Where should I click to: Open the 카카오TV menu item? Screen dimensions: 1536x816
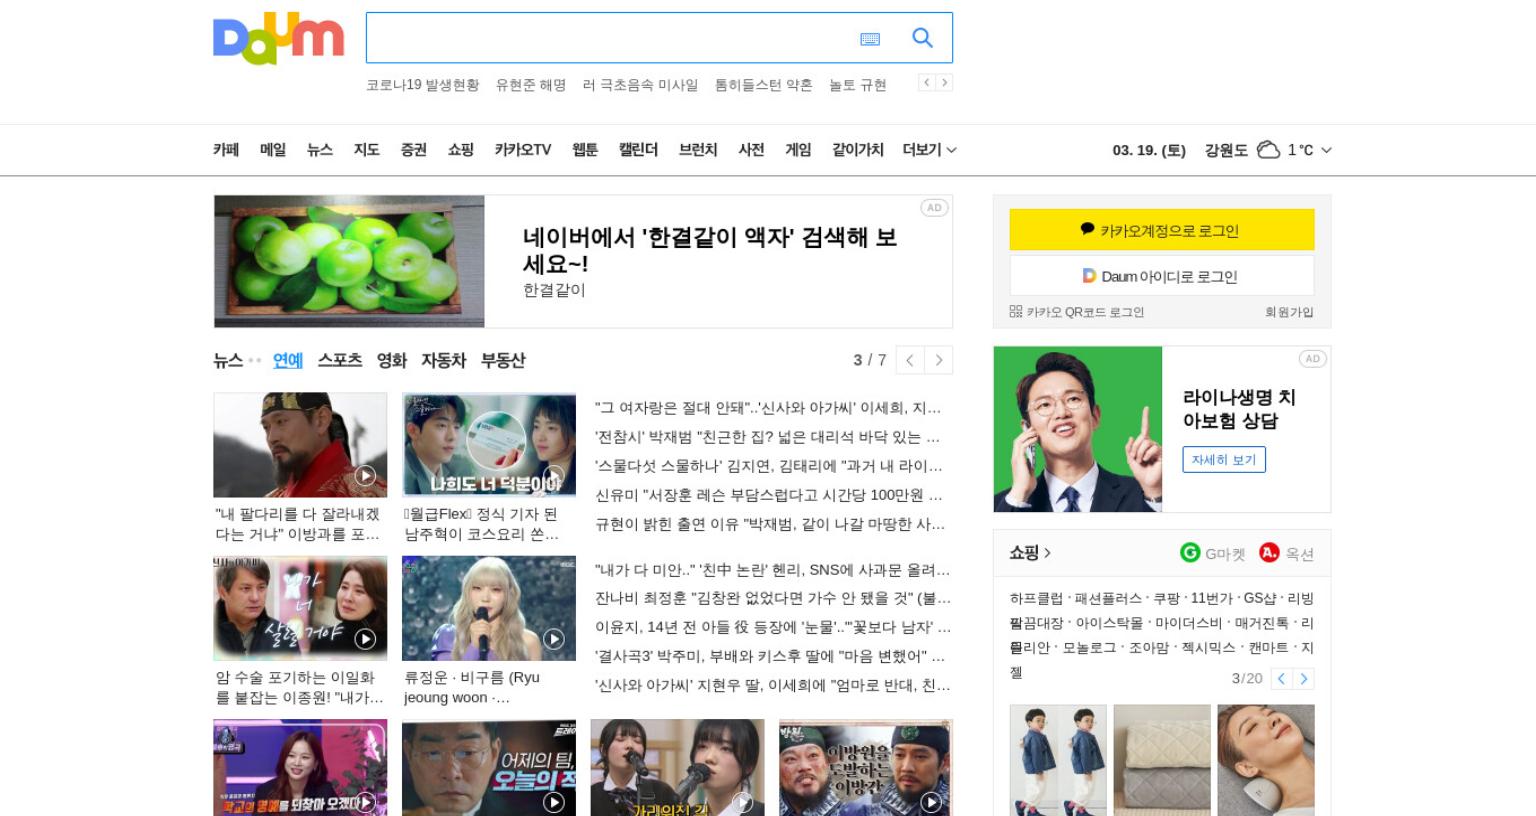pyautogui.click(x=523, y=150)
